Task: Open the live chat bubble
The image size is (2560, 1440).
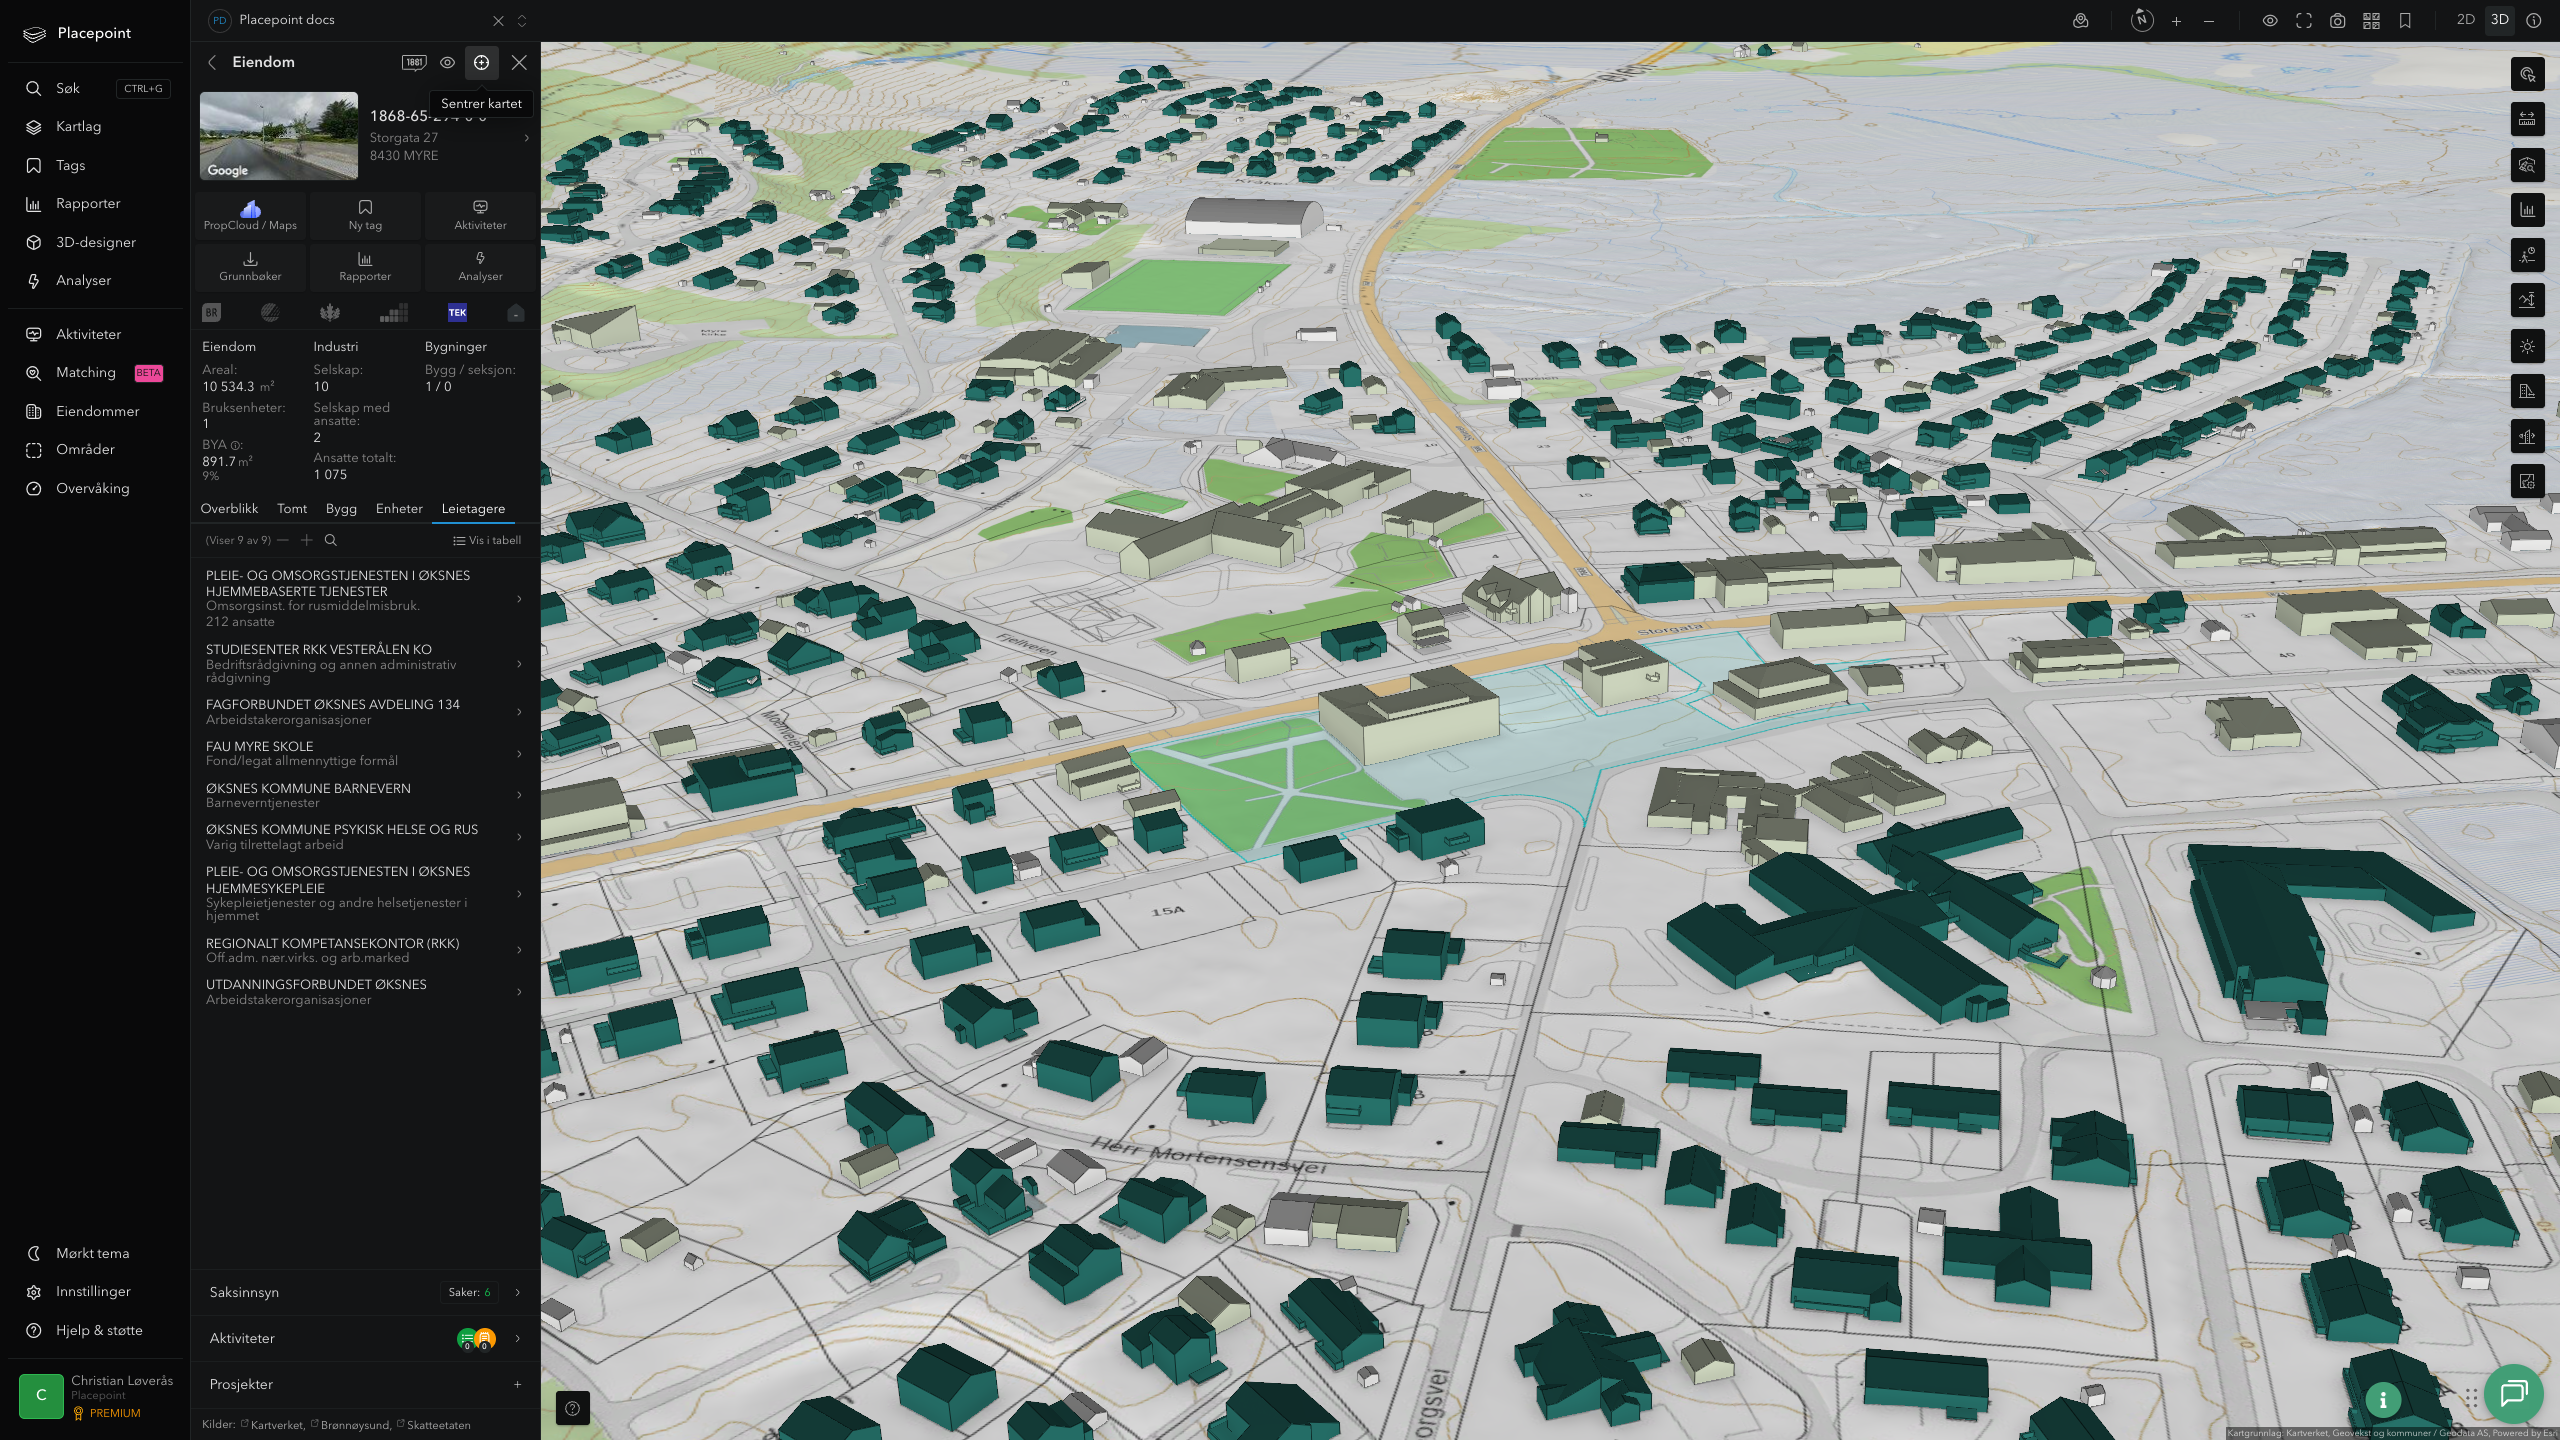Action: coord(2514,1393)
